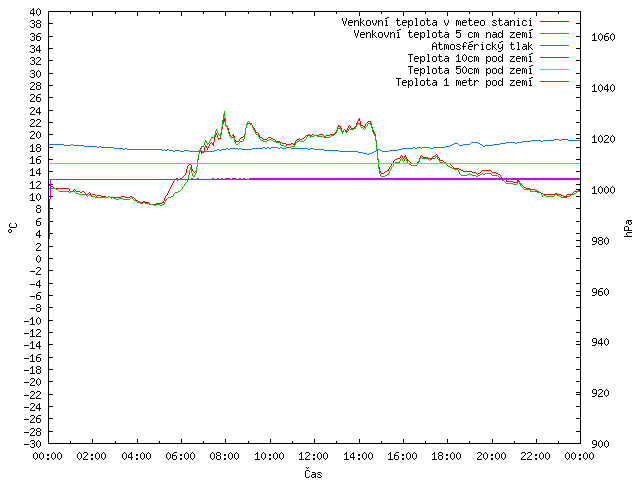640x480 pixels.
Task: Click the brown legend line sample
Action: pos(554,82)
